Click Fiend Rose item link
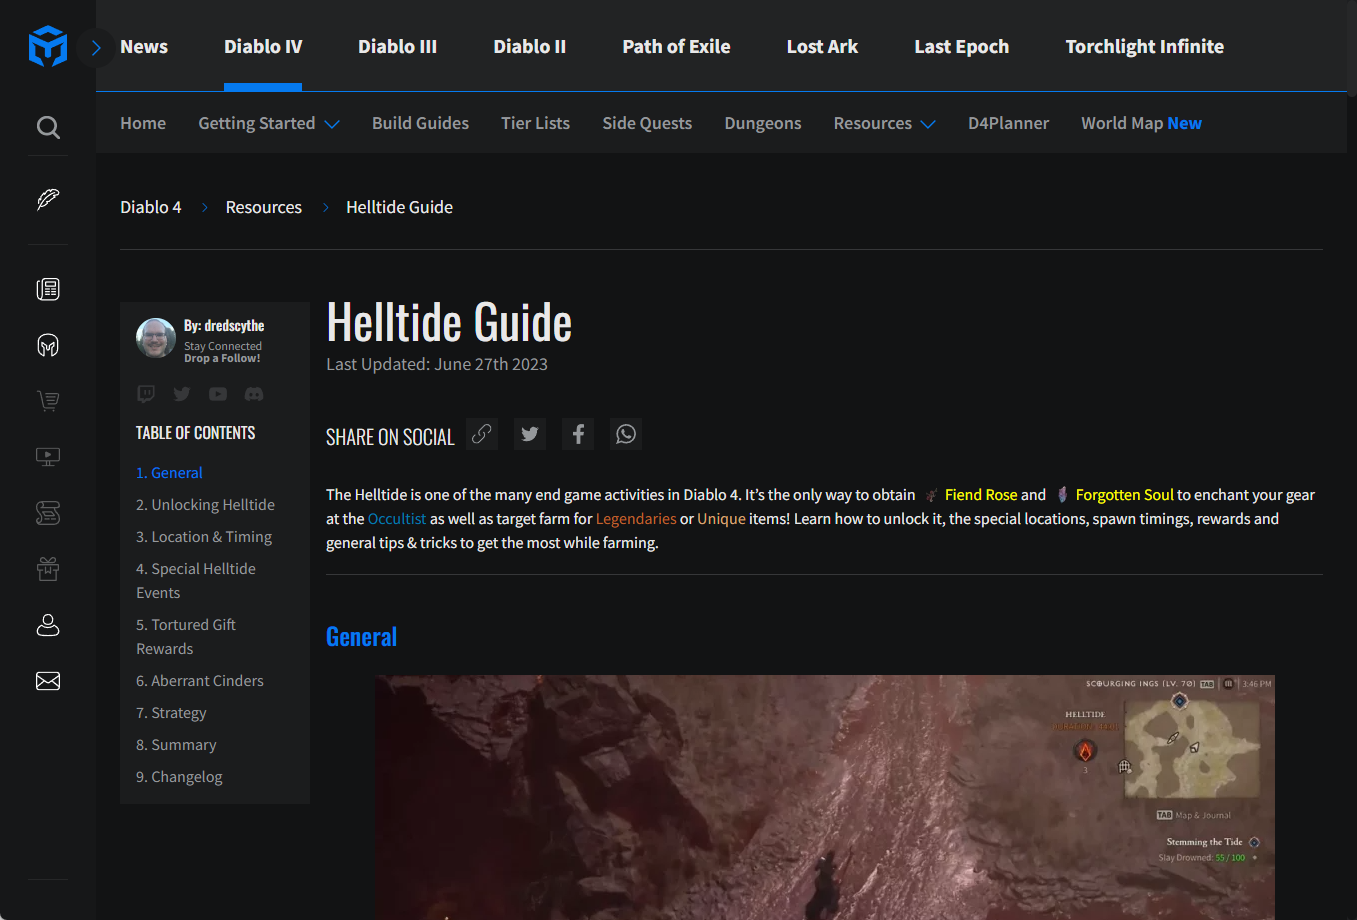 981,495
